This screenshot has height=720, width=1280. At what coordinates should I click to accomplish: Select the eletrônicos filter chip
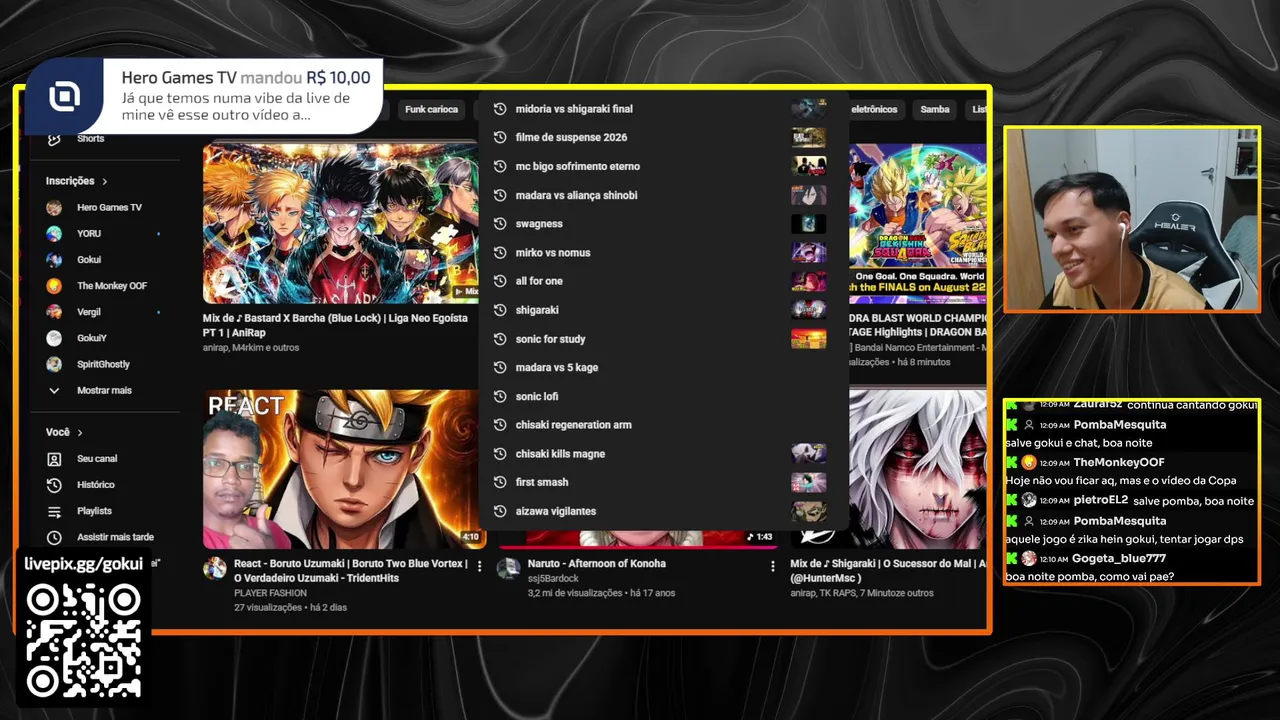point(874,109)
